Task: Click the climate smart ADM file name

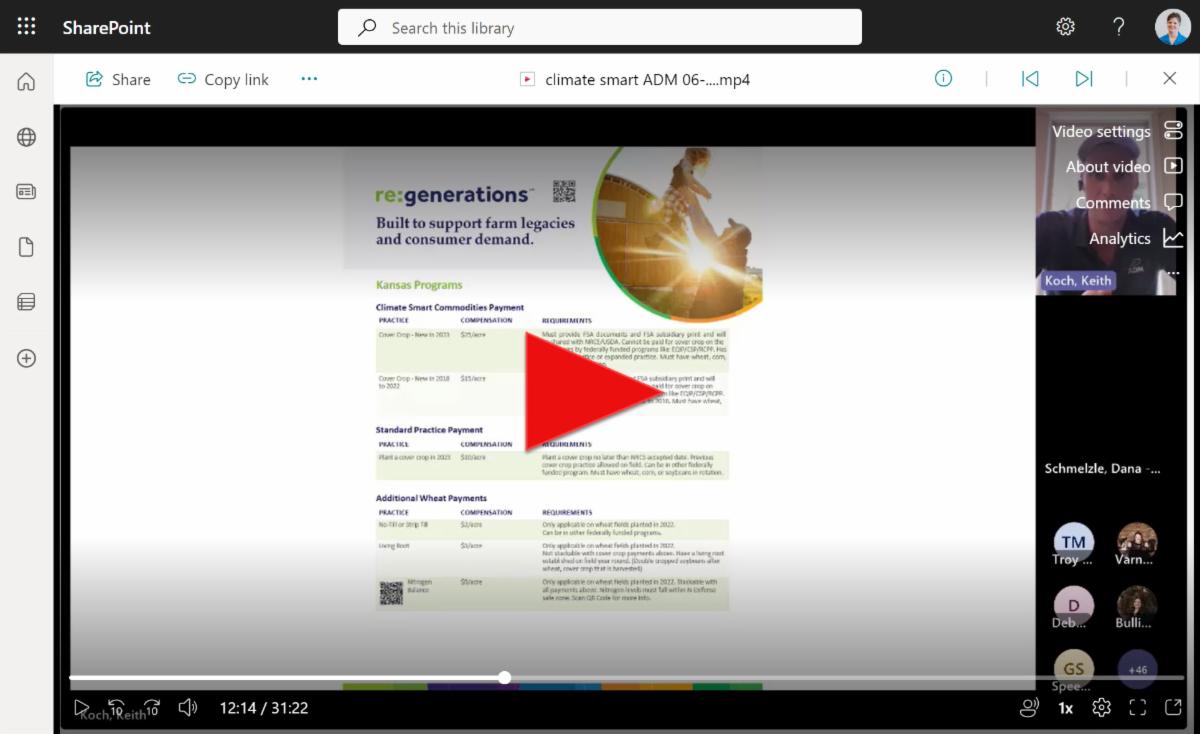Action: [x=647, y=79]
